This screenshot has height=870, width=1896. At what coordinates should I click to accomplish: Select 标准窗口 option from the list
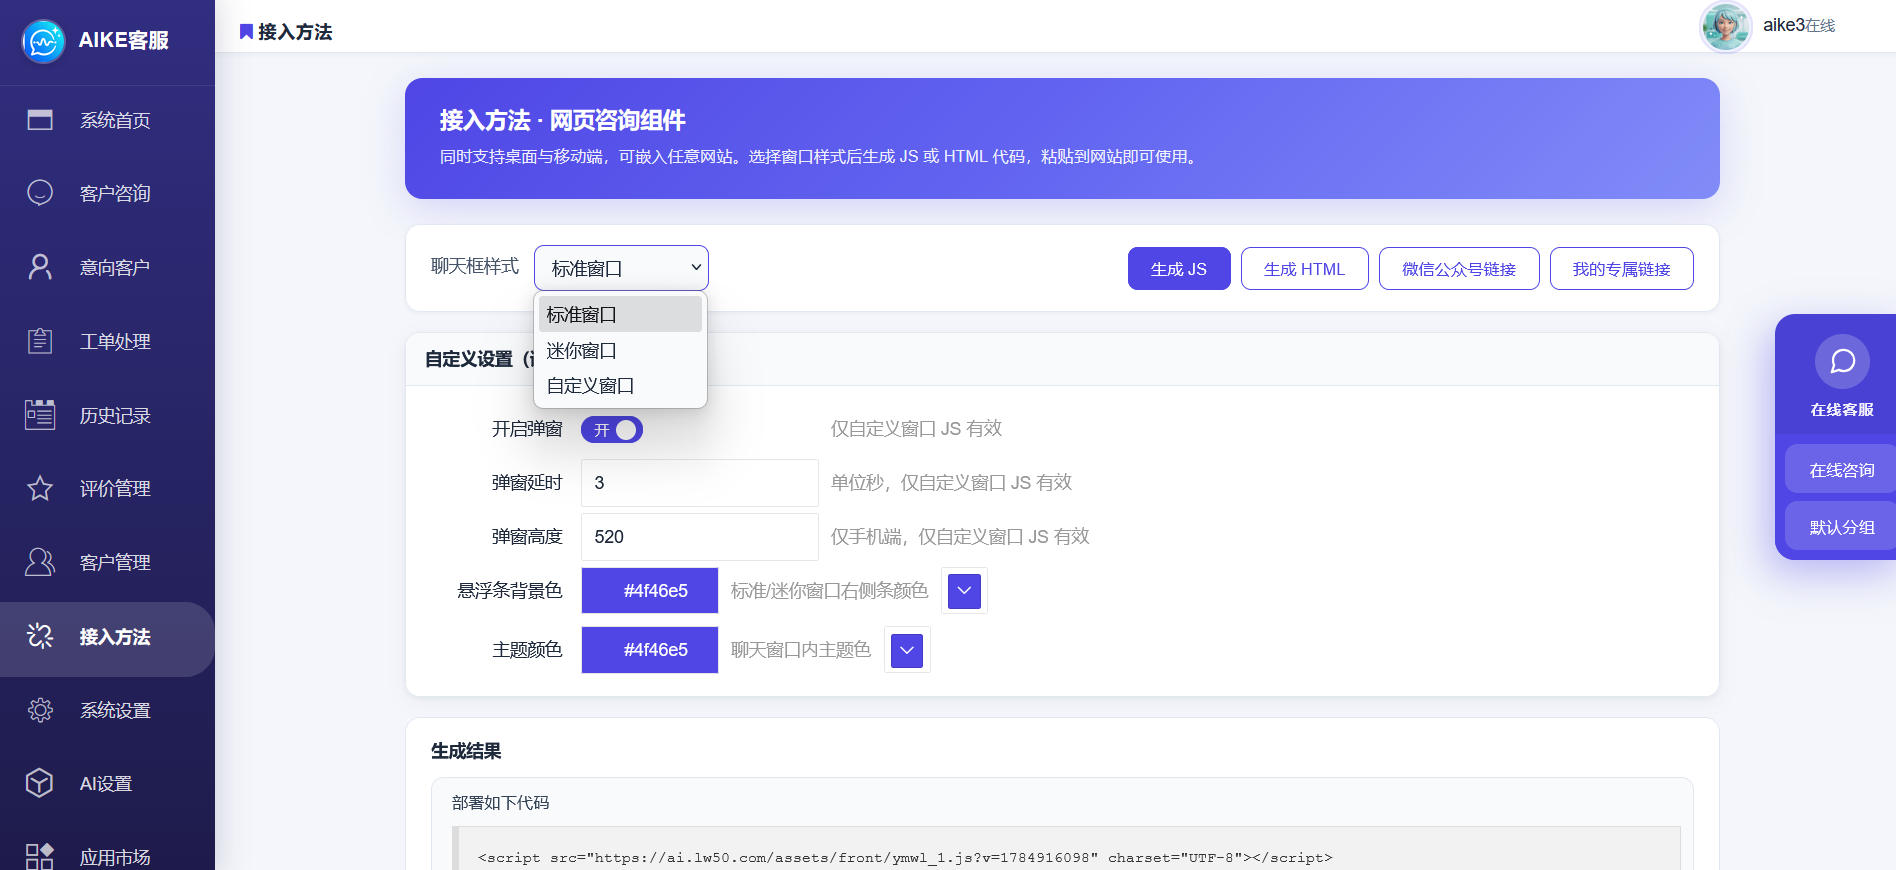[x=620, y=314]
